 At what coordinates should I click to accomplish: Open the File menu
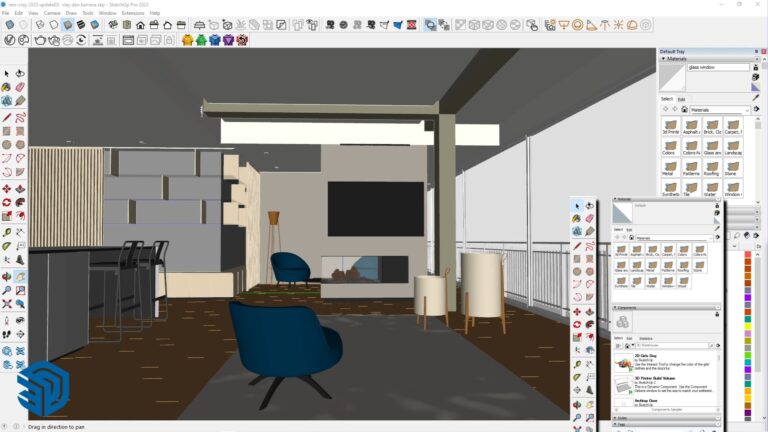pos(5,13)
